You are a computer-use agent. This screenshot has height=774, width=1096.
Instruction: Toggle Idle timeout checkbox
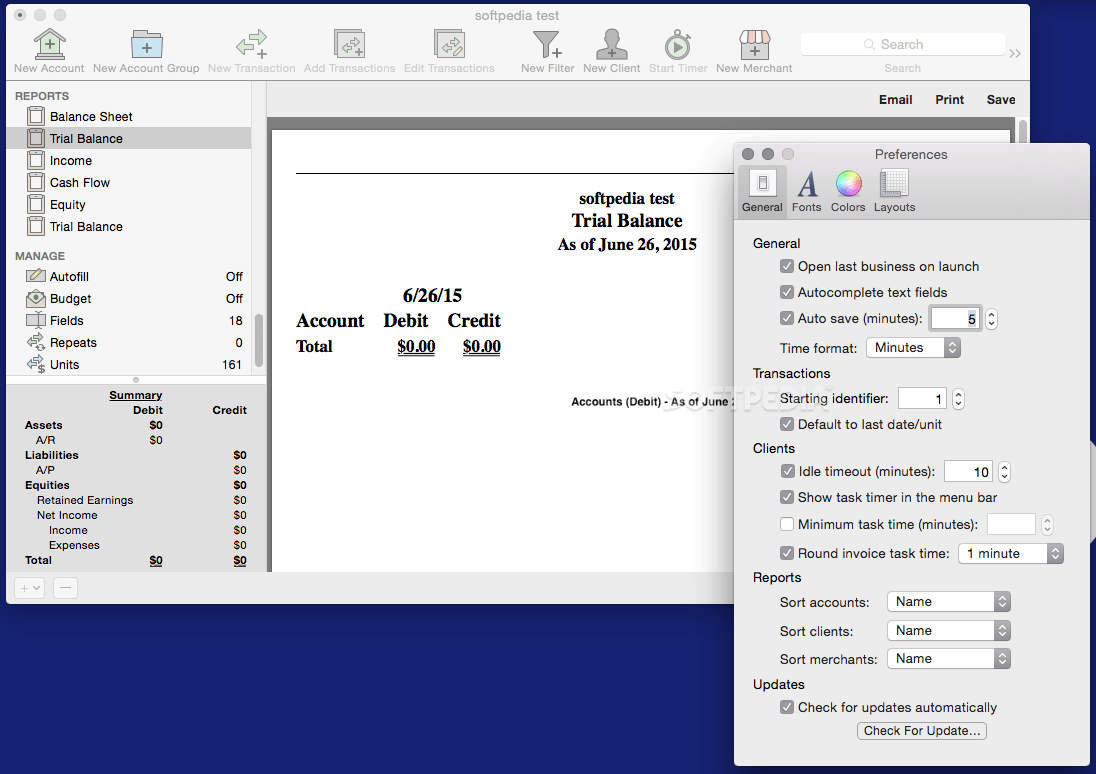pyautogui.click(x=788, y=471)
